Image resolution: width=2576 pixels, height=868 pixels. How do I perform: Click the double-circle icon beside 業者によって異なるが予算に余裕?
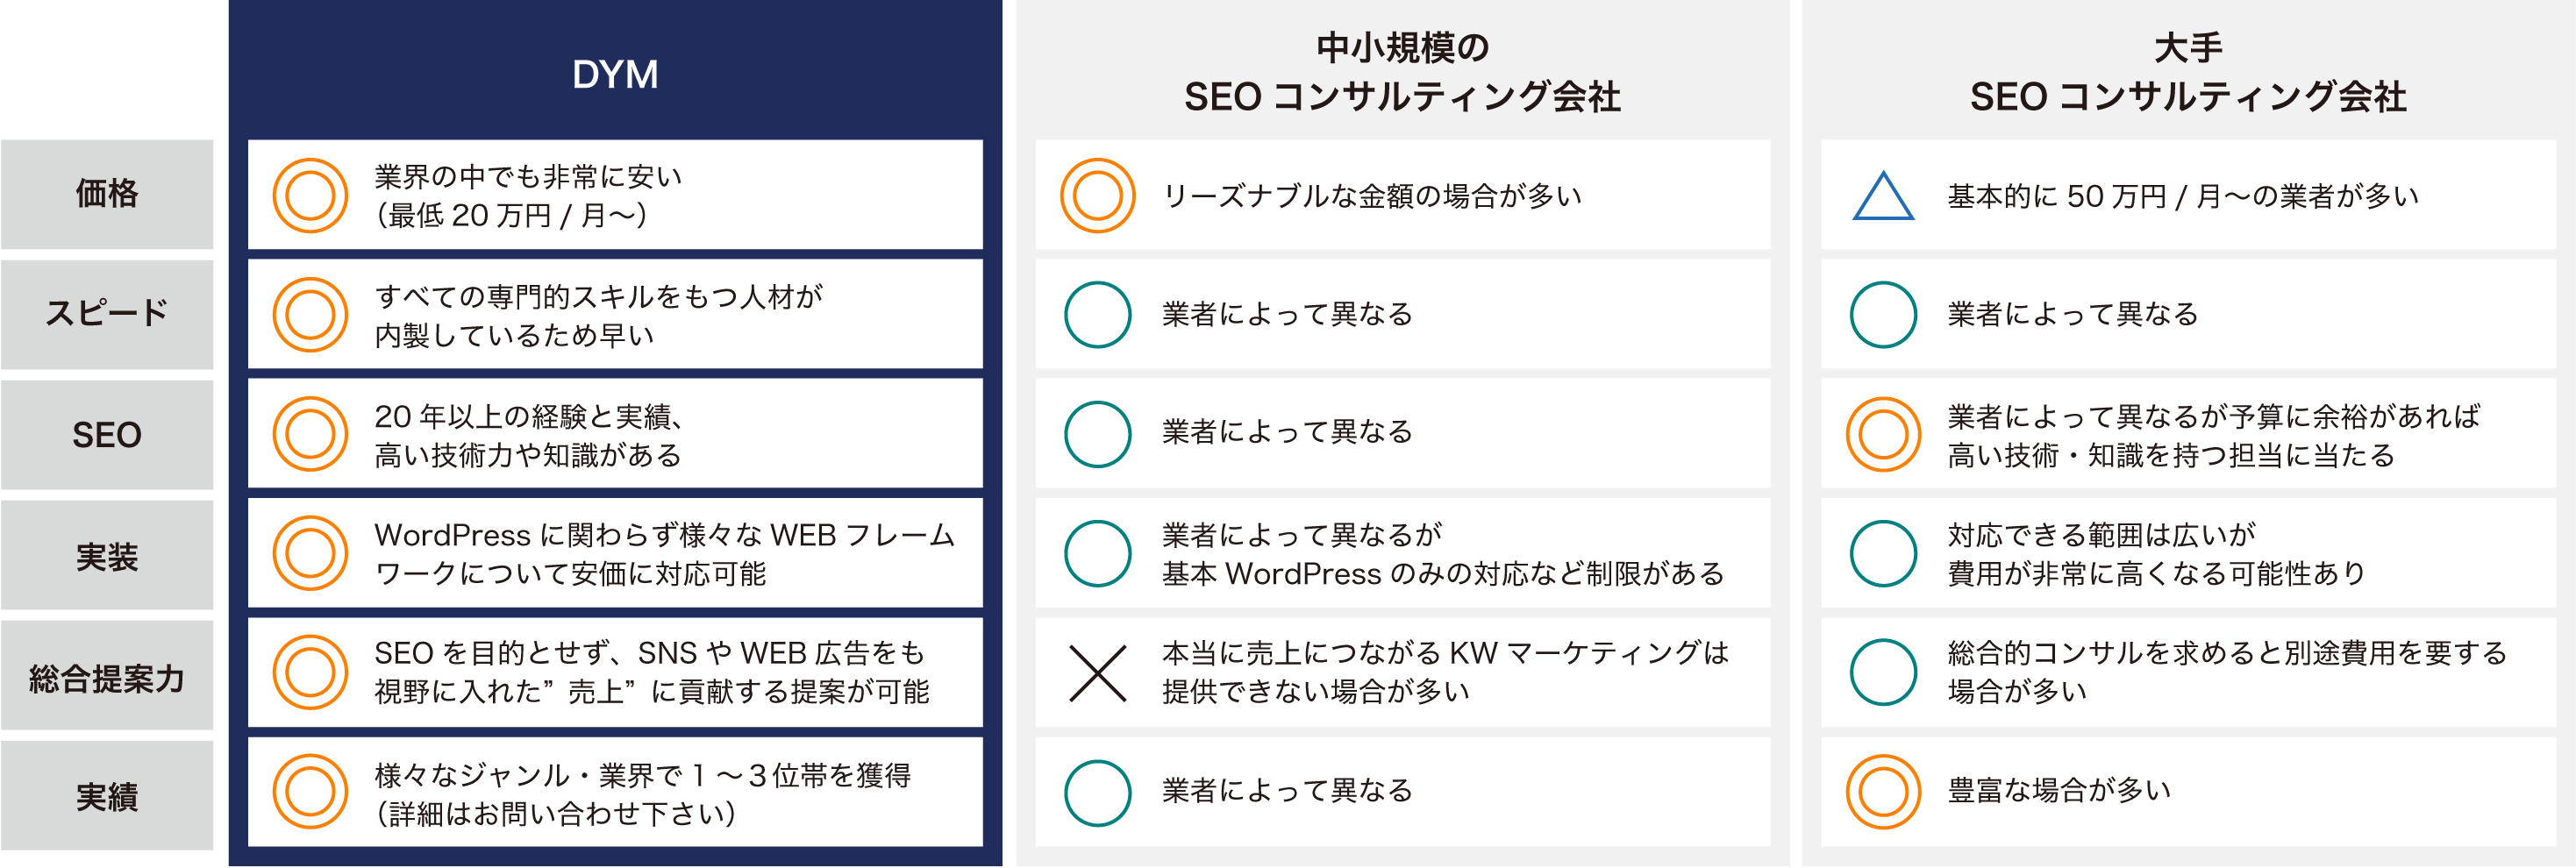(1883, 434)
